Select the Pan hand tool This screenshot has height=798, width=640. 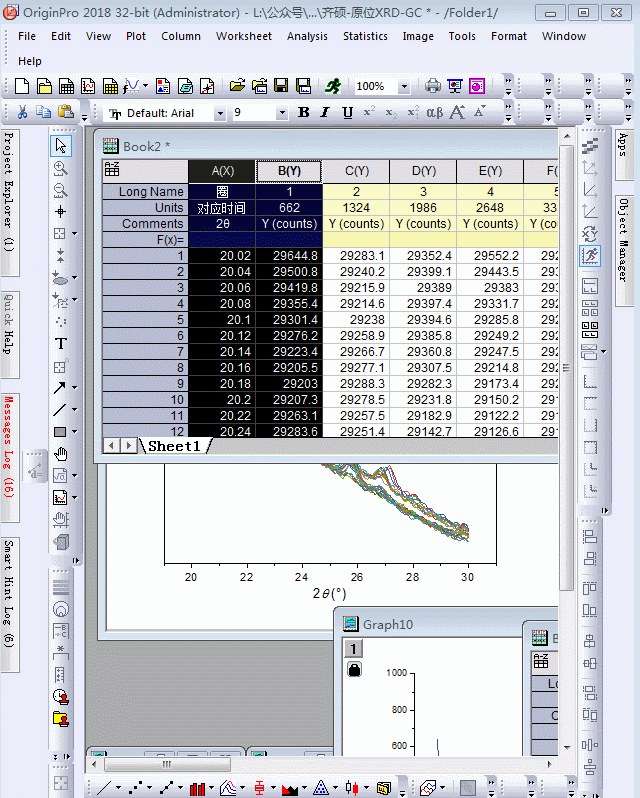(x=60, y=453)
